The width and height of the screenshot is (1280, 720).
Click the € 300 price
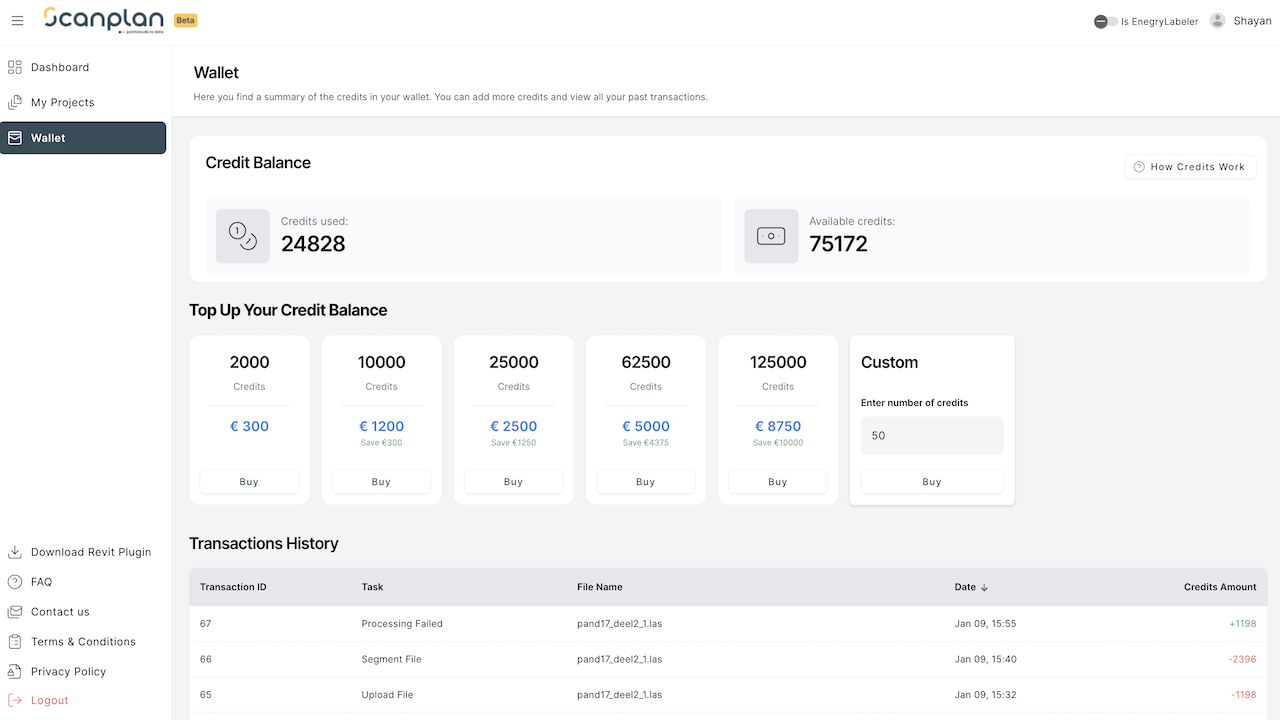(249, 426)
